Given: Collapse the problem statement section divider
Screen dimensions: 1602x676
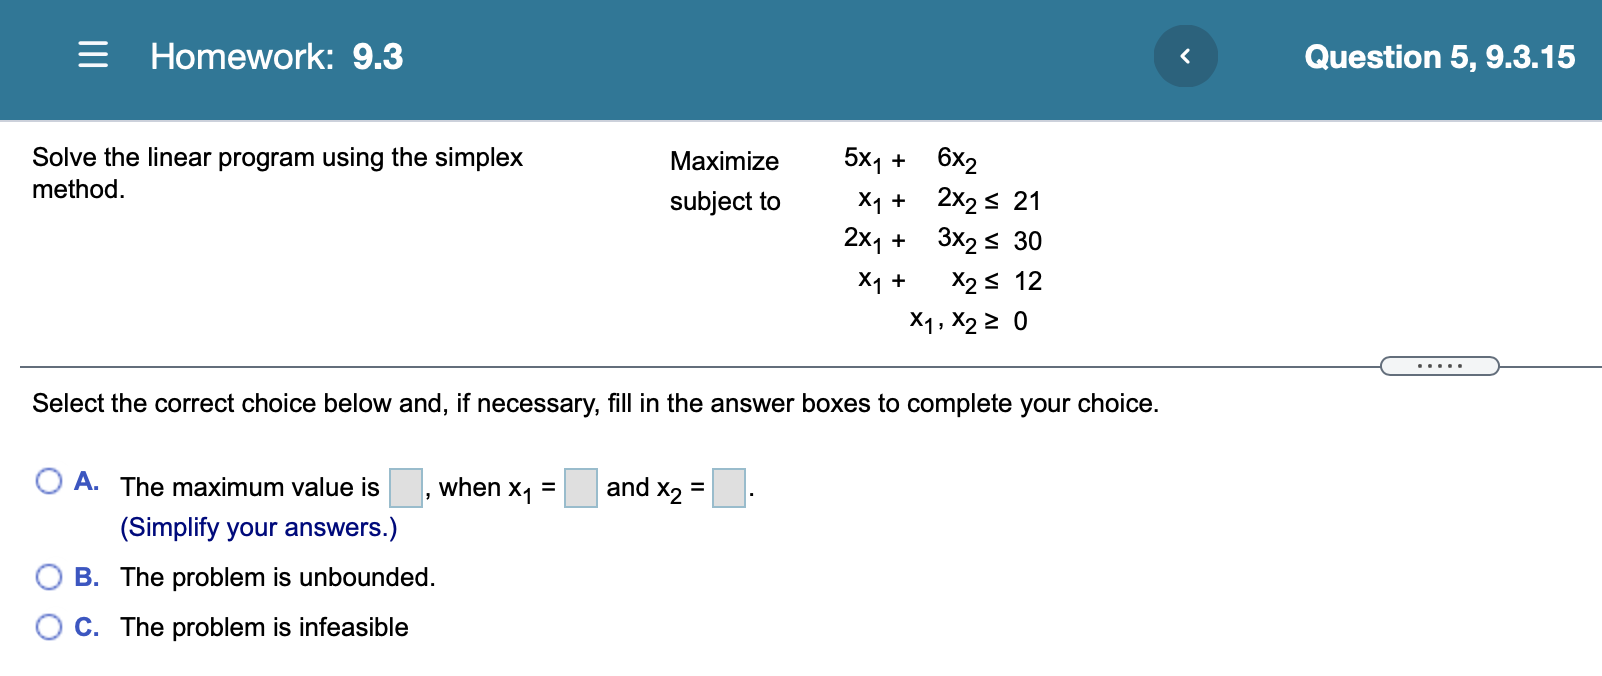Looking at the screenshot, I should (x=1439, y=366).
